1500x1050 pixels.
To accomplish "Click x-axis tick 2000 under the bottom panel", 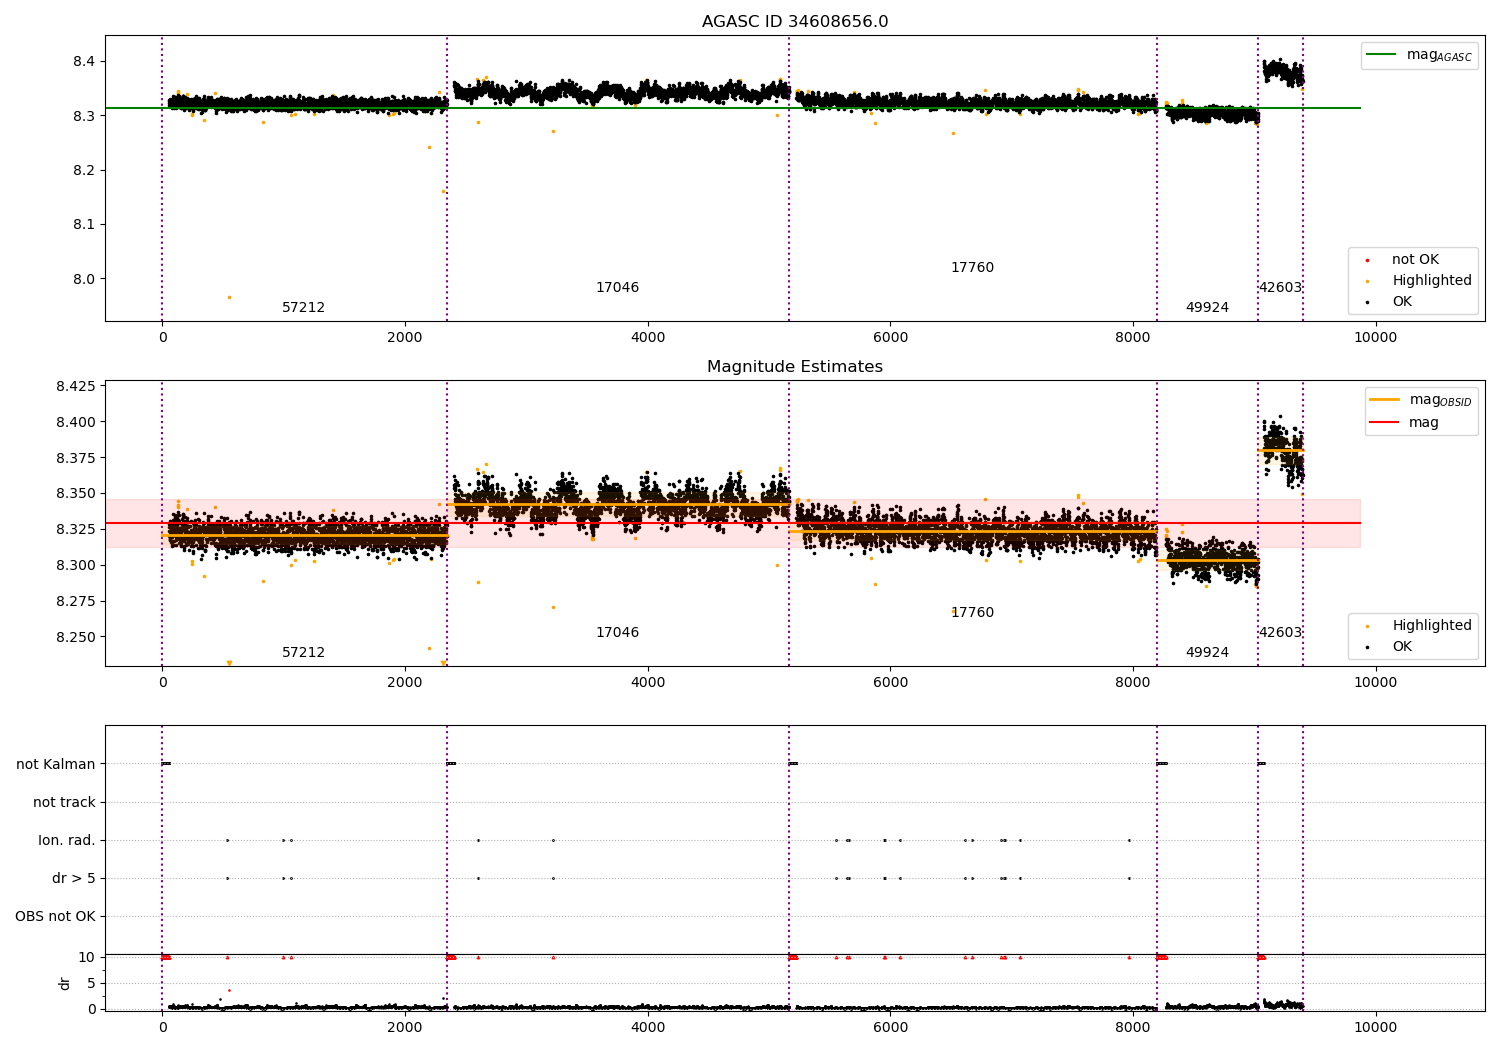I will click(x=405, y=1028).
